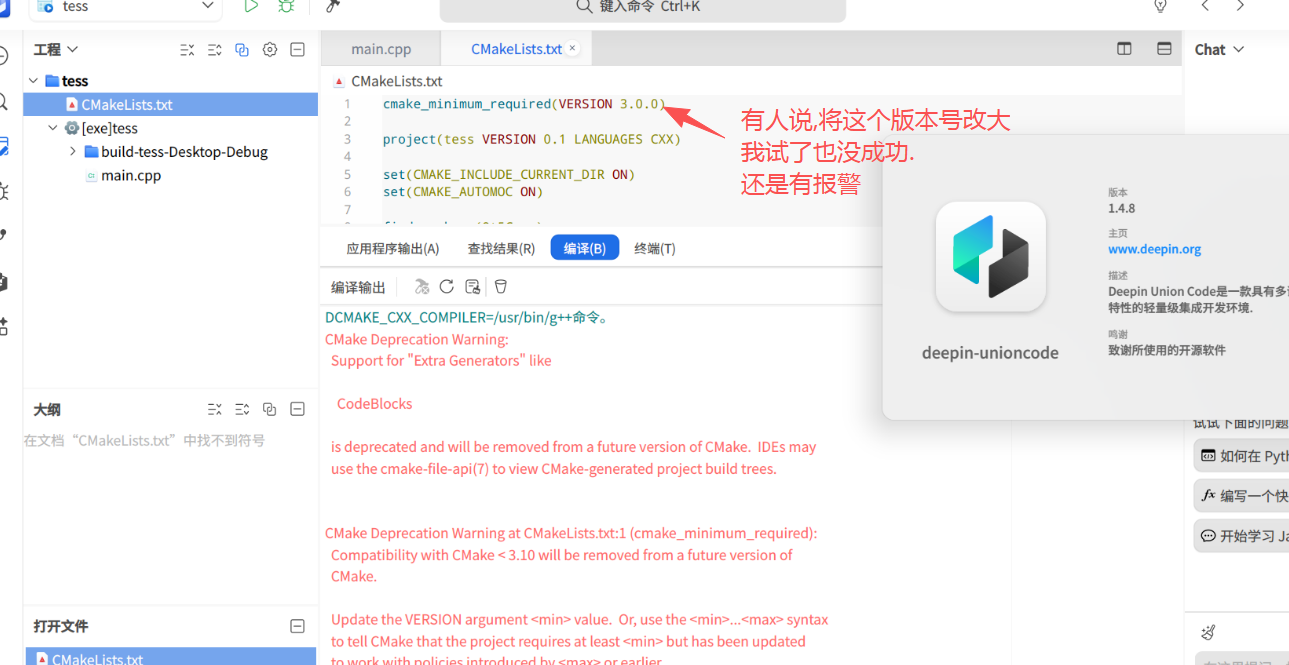Image resolution: width=1289 pixels, height=665 pixels.
Task: Collapse all items in the 工程 panel
Action: pyautogui.click(x=187, y=50)
